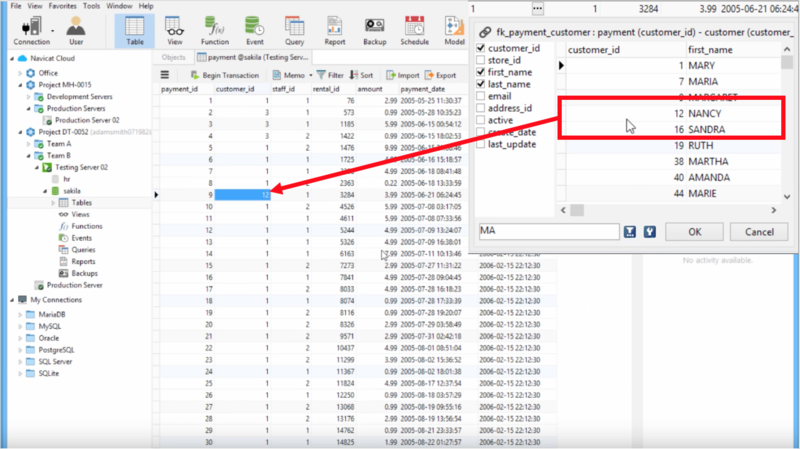
Task: Open the Queries tree item
Action: point(83,250)
